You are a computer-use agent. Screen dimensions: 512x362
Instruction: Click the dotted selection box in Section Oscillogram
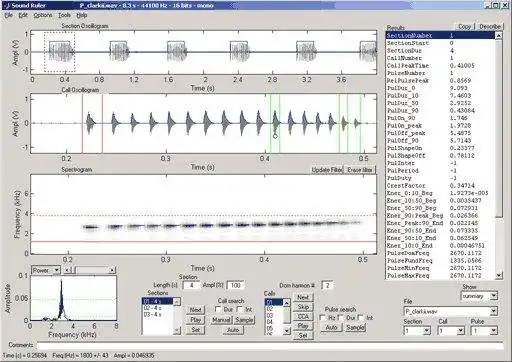(x=59, y=52)
